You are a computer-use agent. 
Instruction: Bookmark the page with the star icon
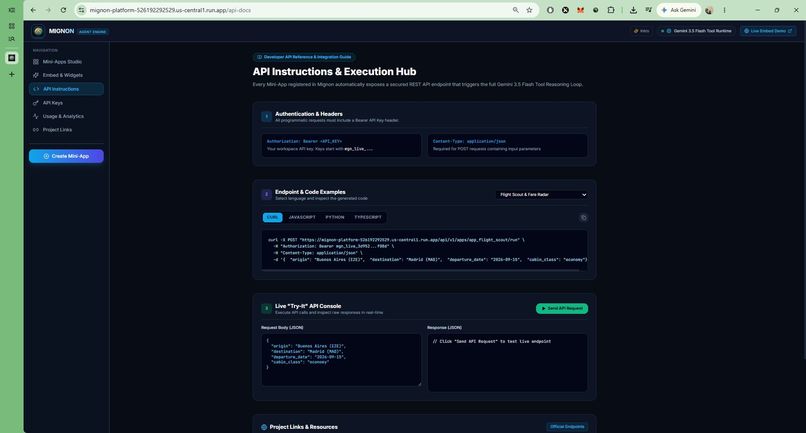(529, 10)
